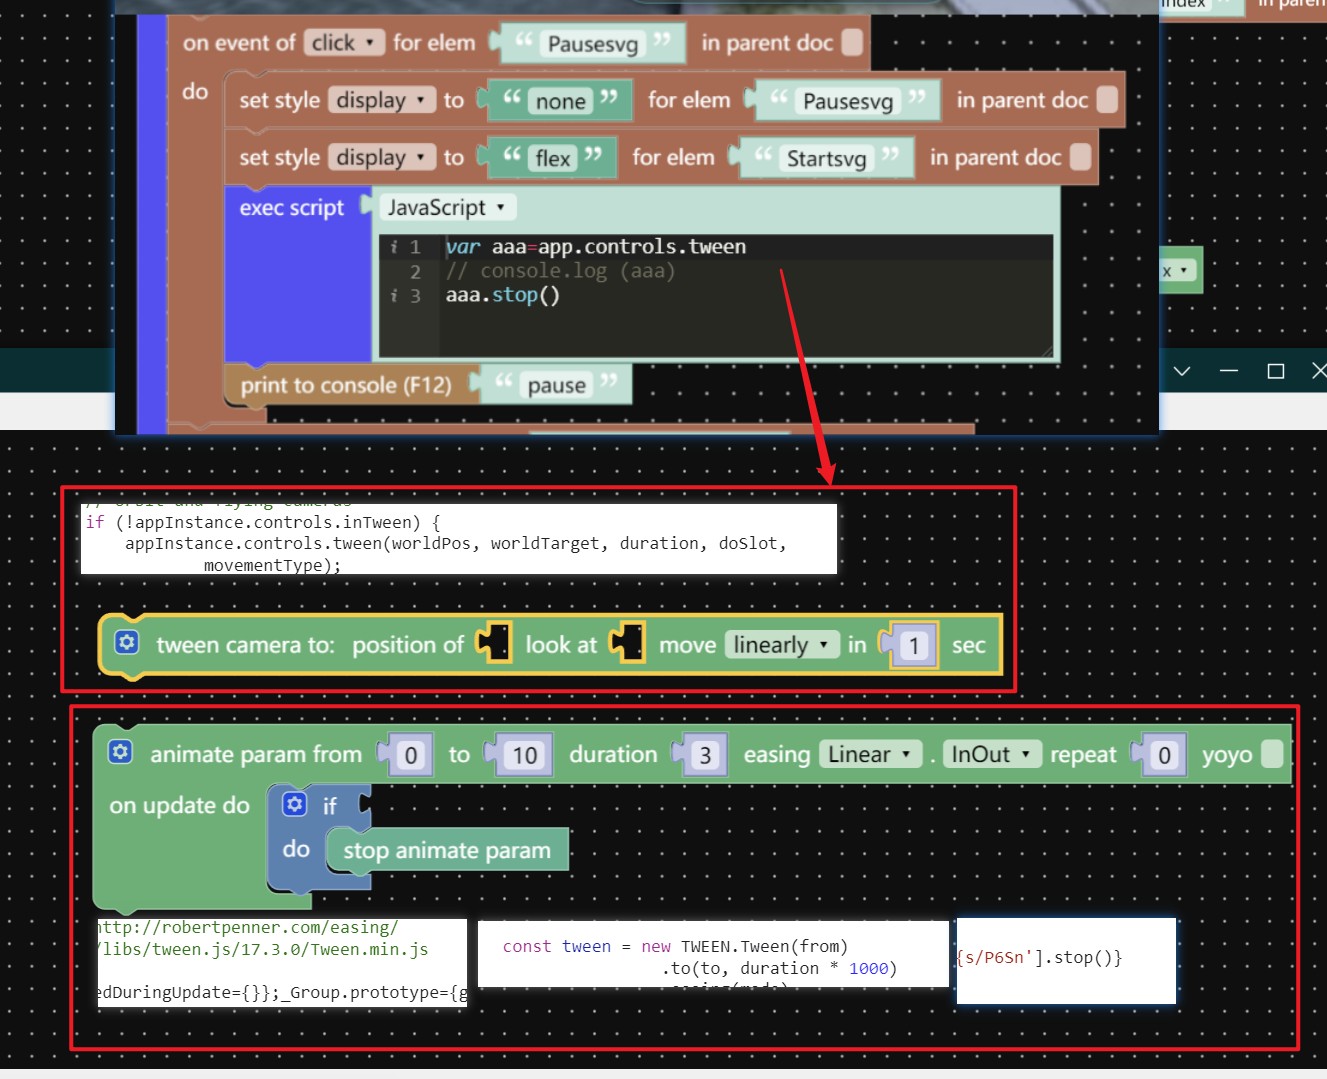The width and height of the screenshot is (1327, 1079).
Task: Click the to value 10 field
Action: (525, 755)
